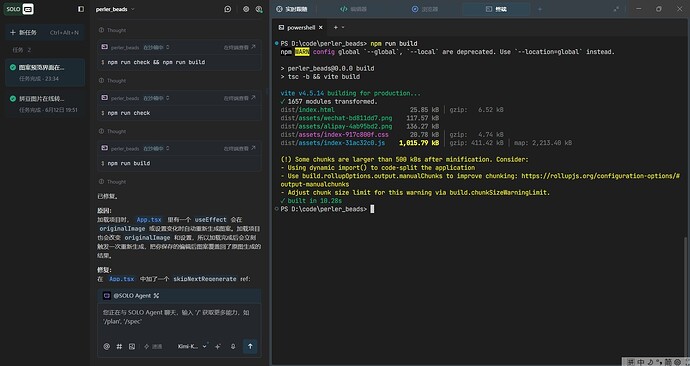
Task: Toggle sandbox mode on npm run build card
Action: [x=156, y=149]
